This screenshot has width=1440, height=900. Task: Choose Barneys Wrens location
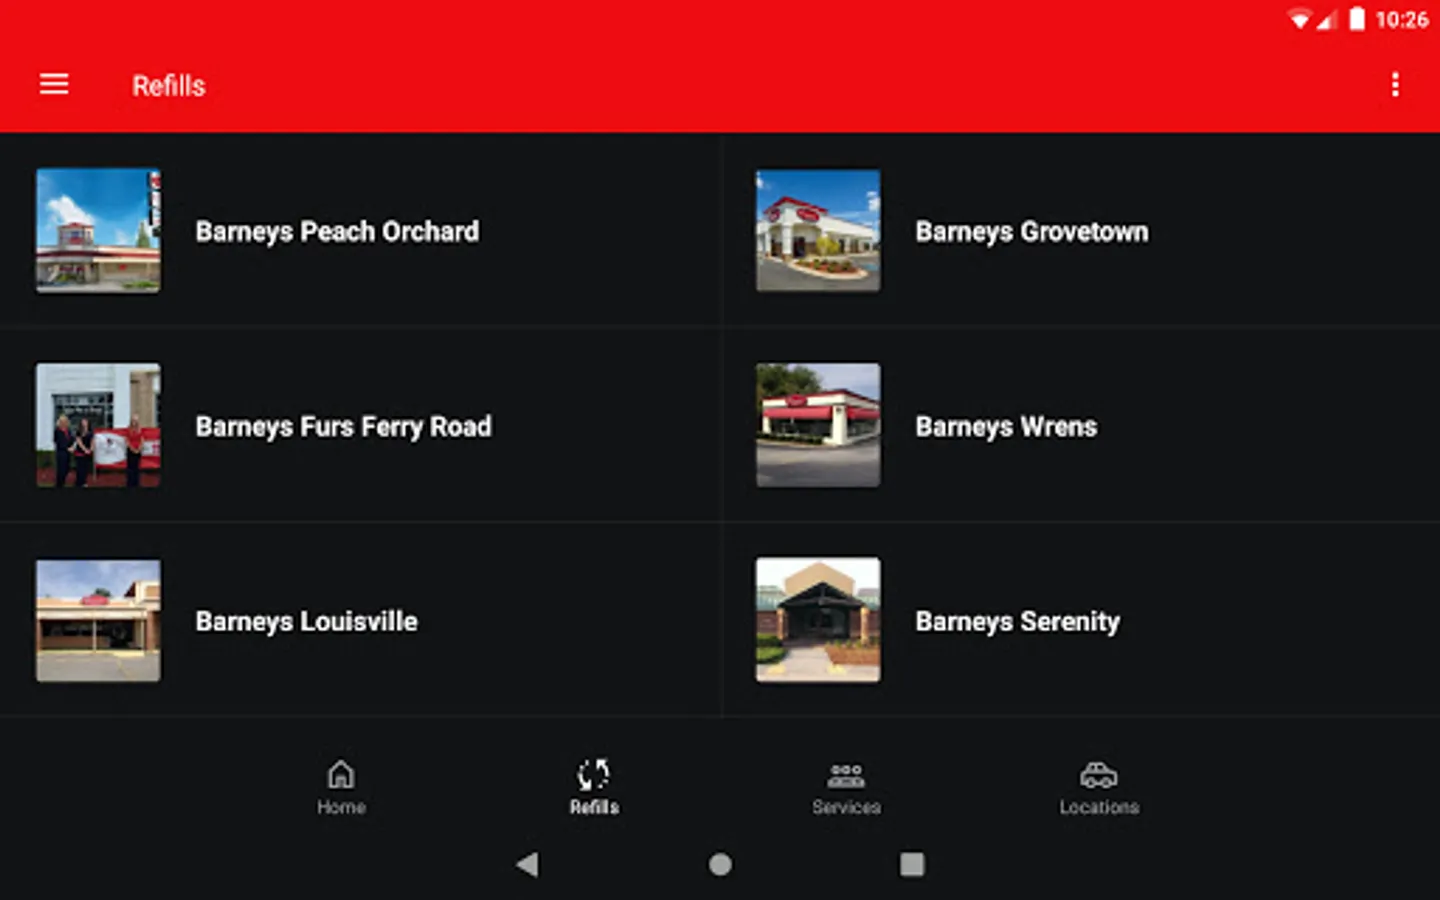1081,425
